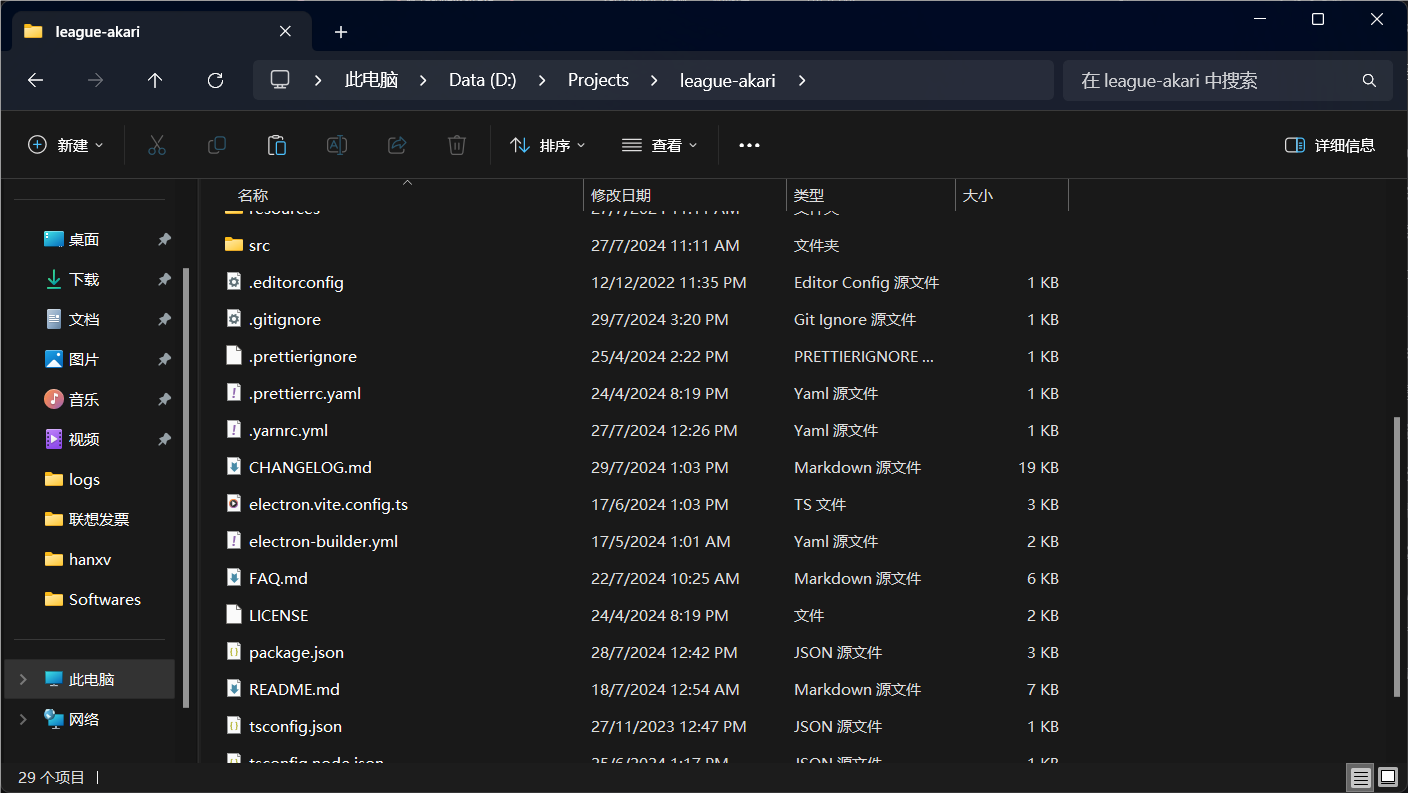The height and width of the screenshot is (793, 1408).
Task: Navigate to Data (D:) breadcrumb
Action: (482, 80)
